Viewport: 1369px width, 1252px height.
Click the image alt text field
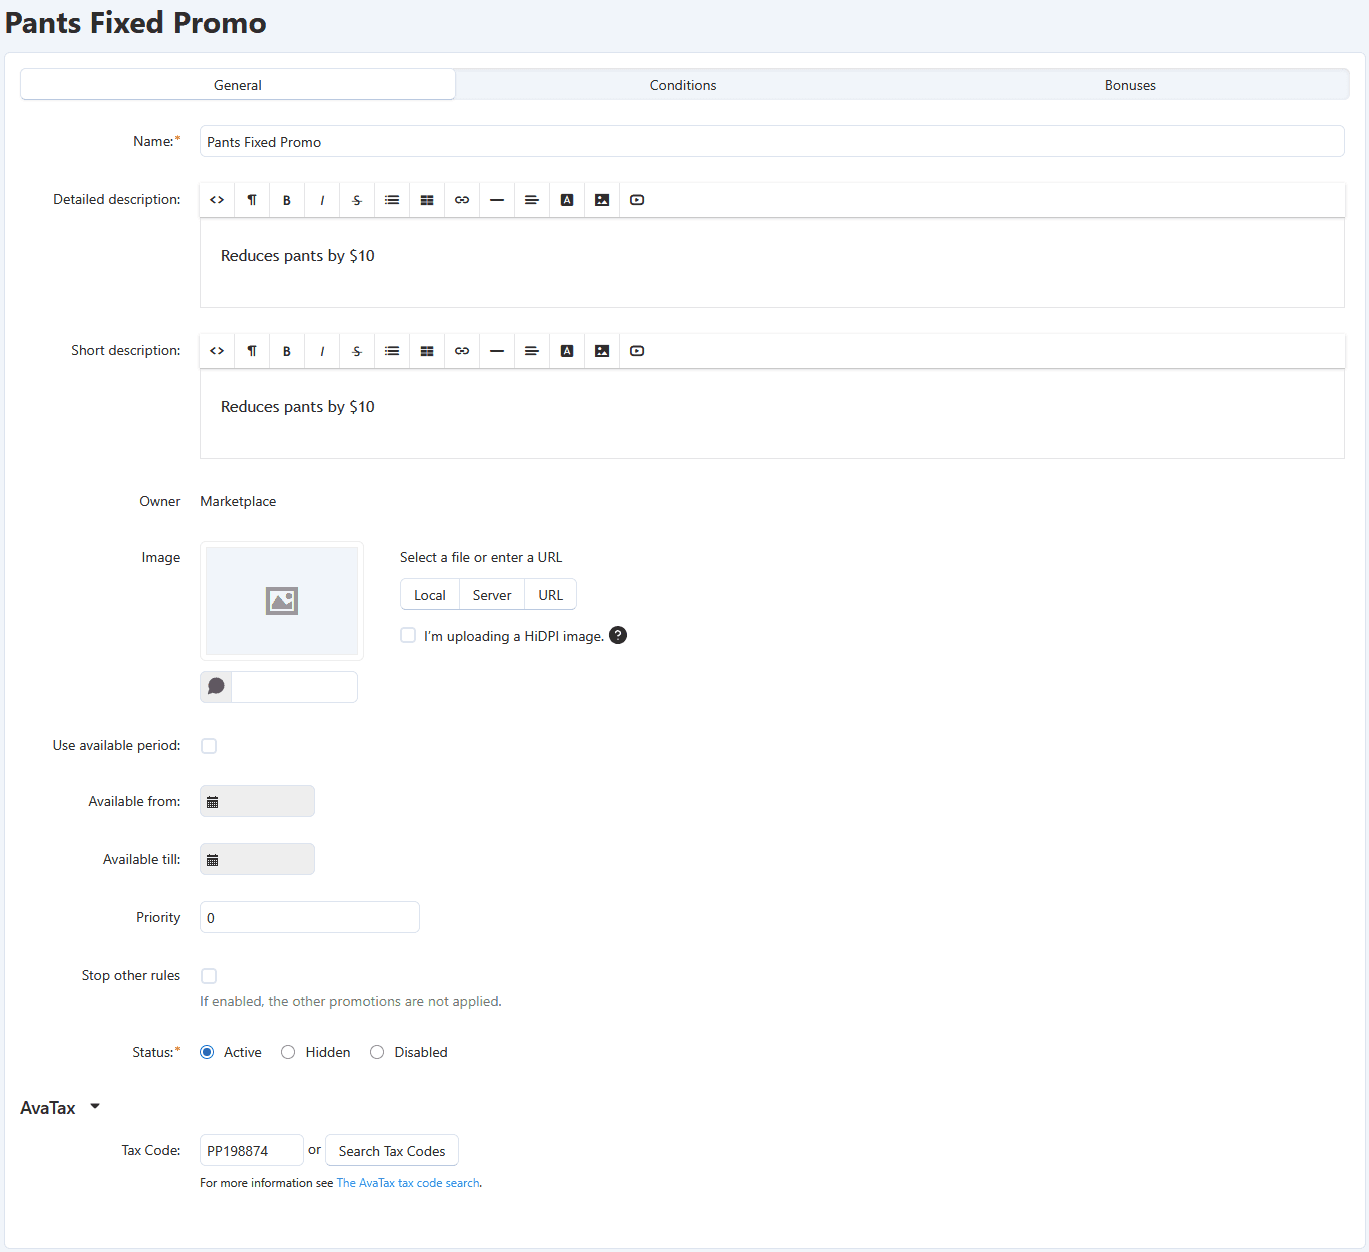[294, 687]
